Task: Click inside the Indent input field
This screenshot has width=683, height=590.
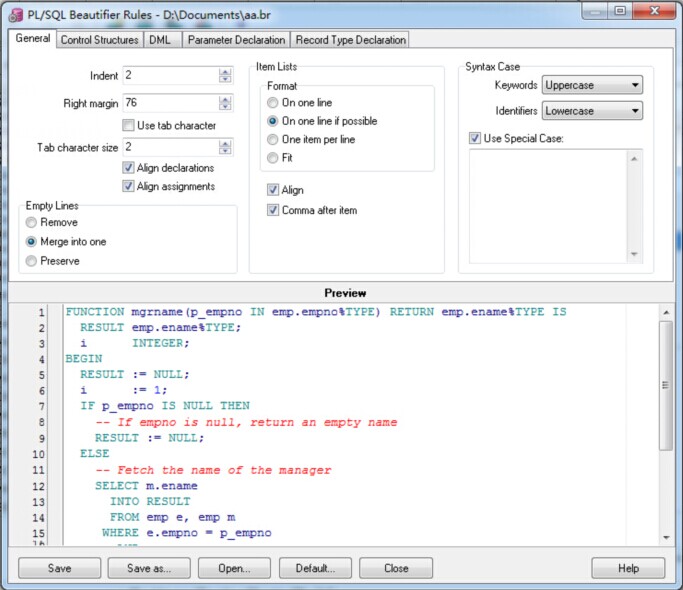Action: (171, 75)
